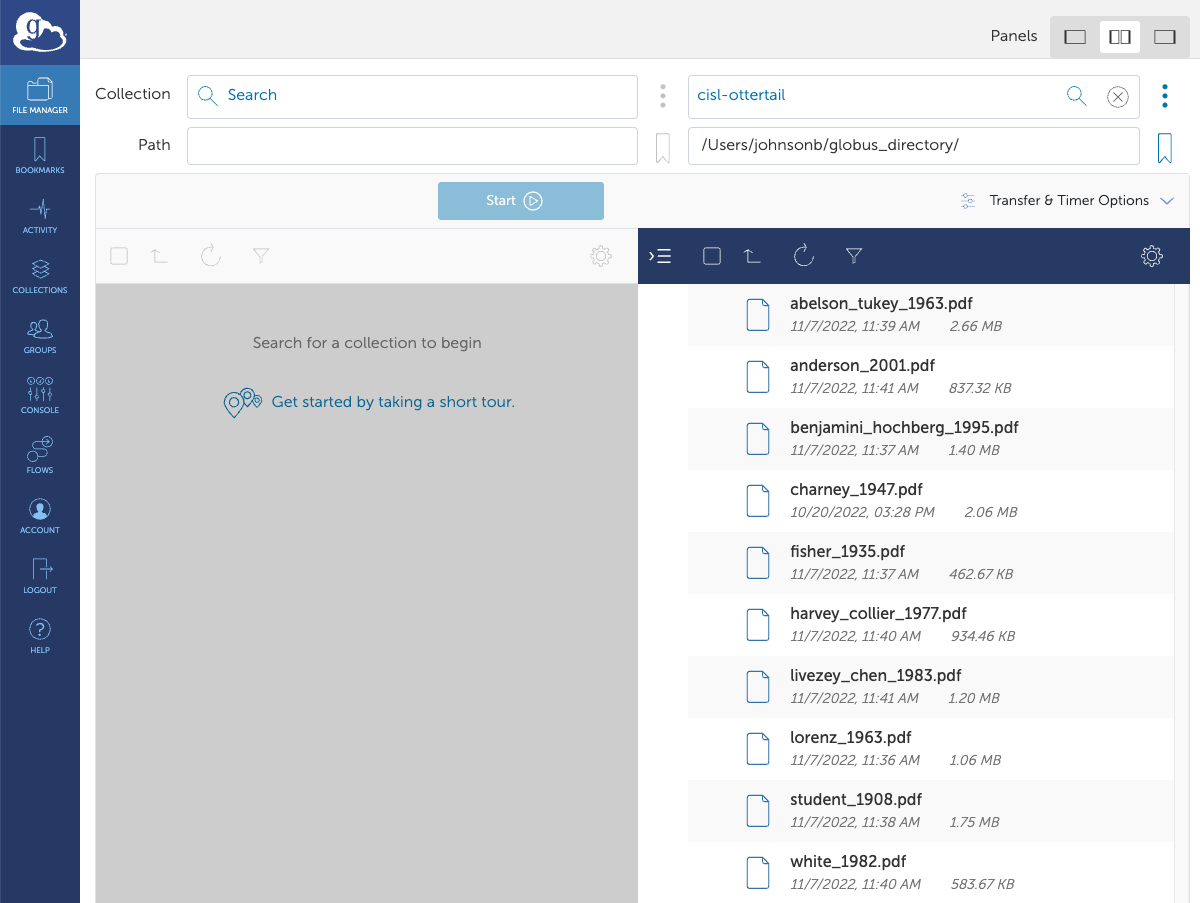1200x903 pixels.
Task: Open the Flows sidebar page
Action: click(x=40, y=456)
